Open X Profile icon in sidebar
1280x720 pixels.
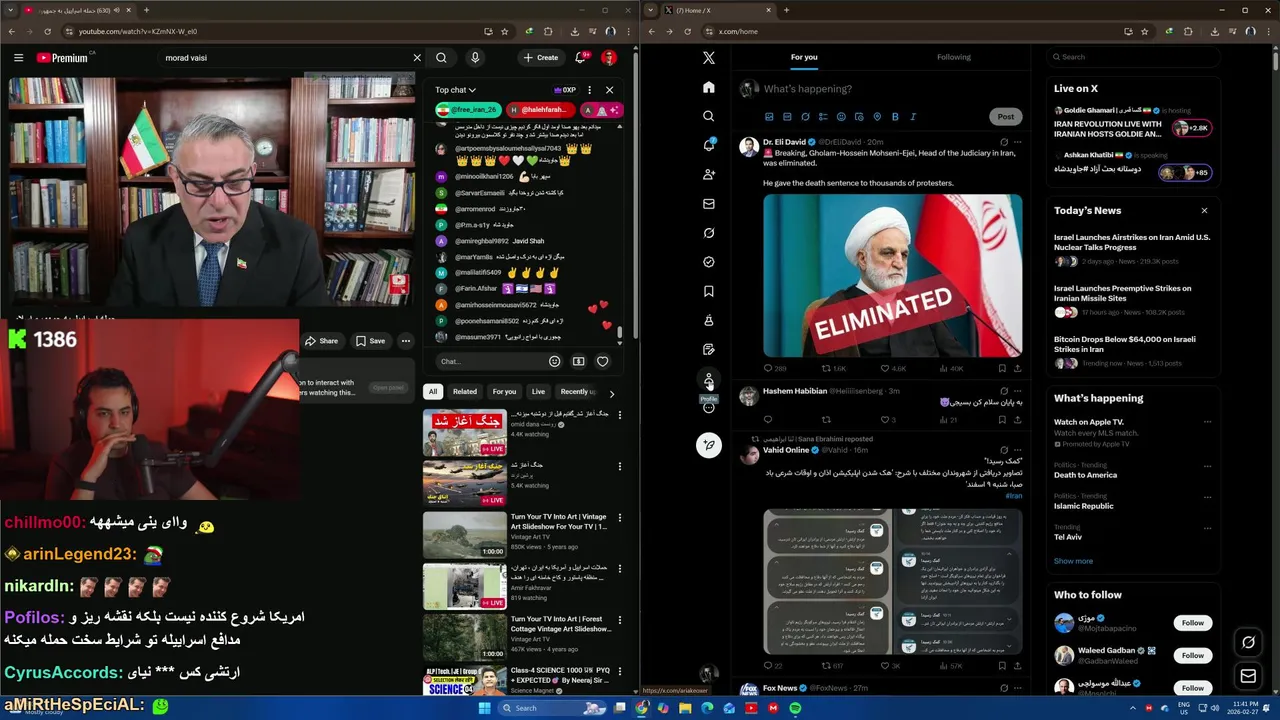click(709, 379)
